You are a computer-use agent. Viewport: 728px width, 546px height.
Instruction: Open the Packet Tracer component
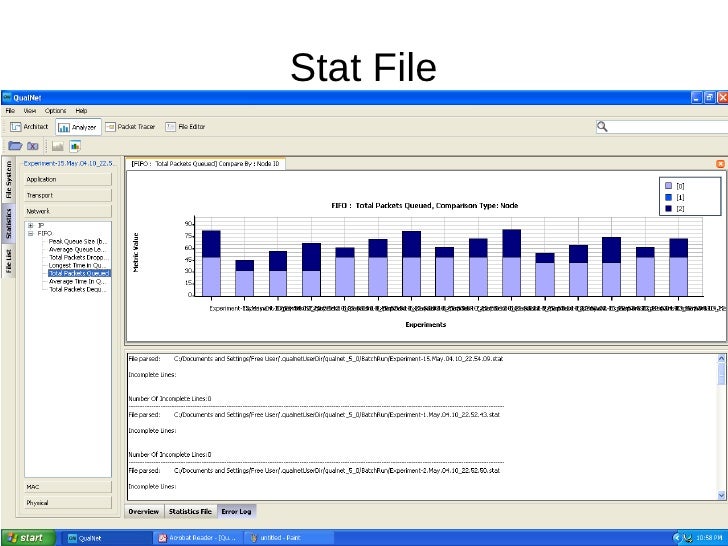[x=130, y=126]
